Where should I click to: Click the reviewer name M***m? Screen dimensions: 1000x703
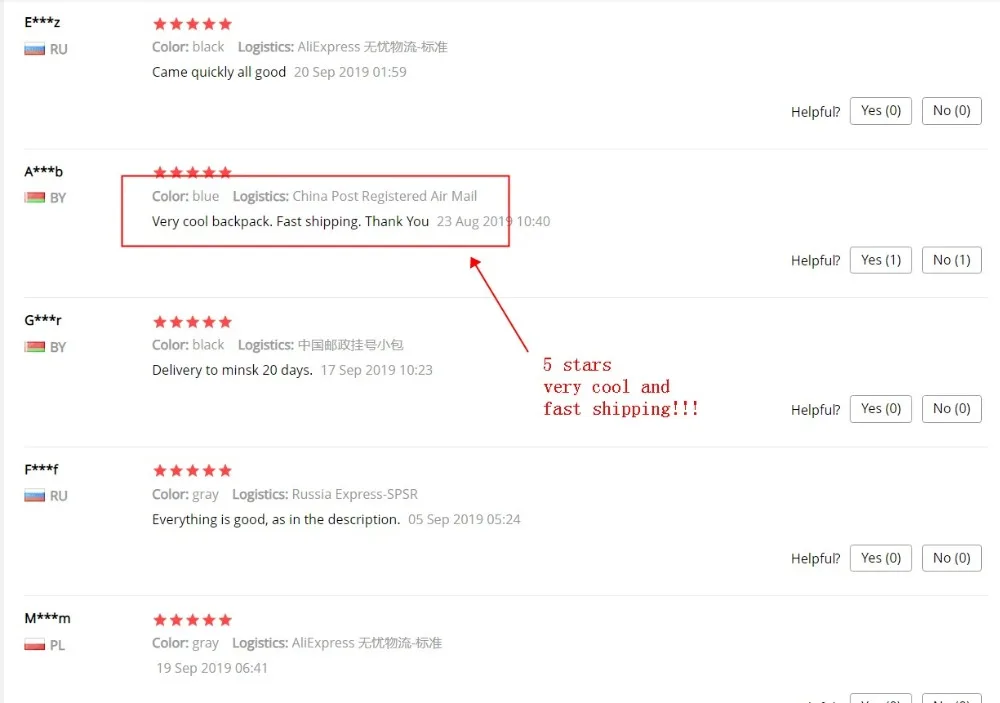47,618
